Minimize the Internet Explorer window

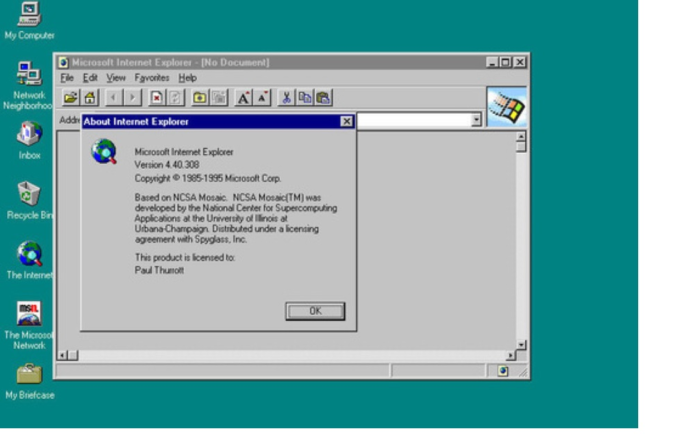coord(492,62)
